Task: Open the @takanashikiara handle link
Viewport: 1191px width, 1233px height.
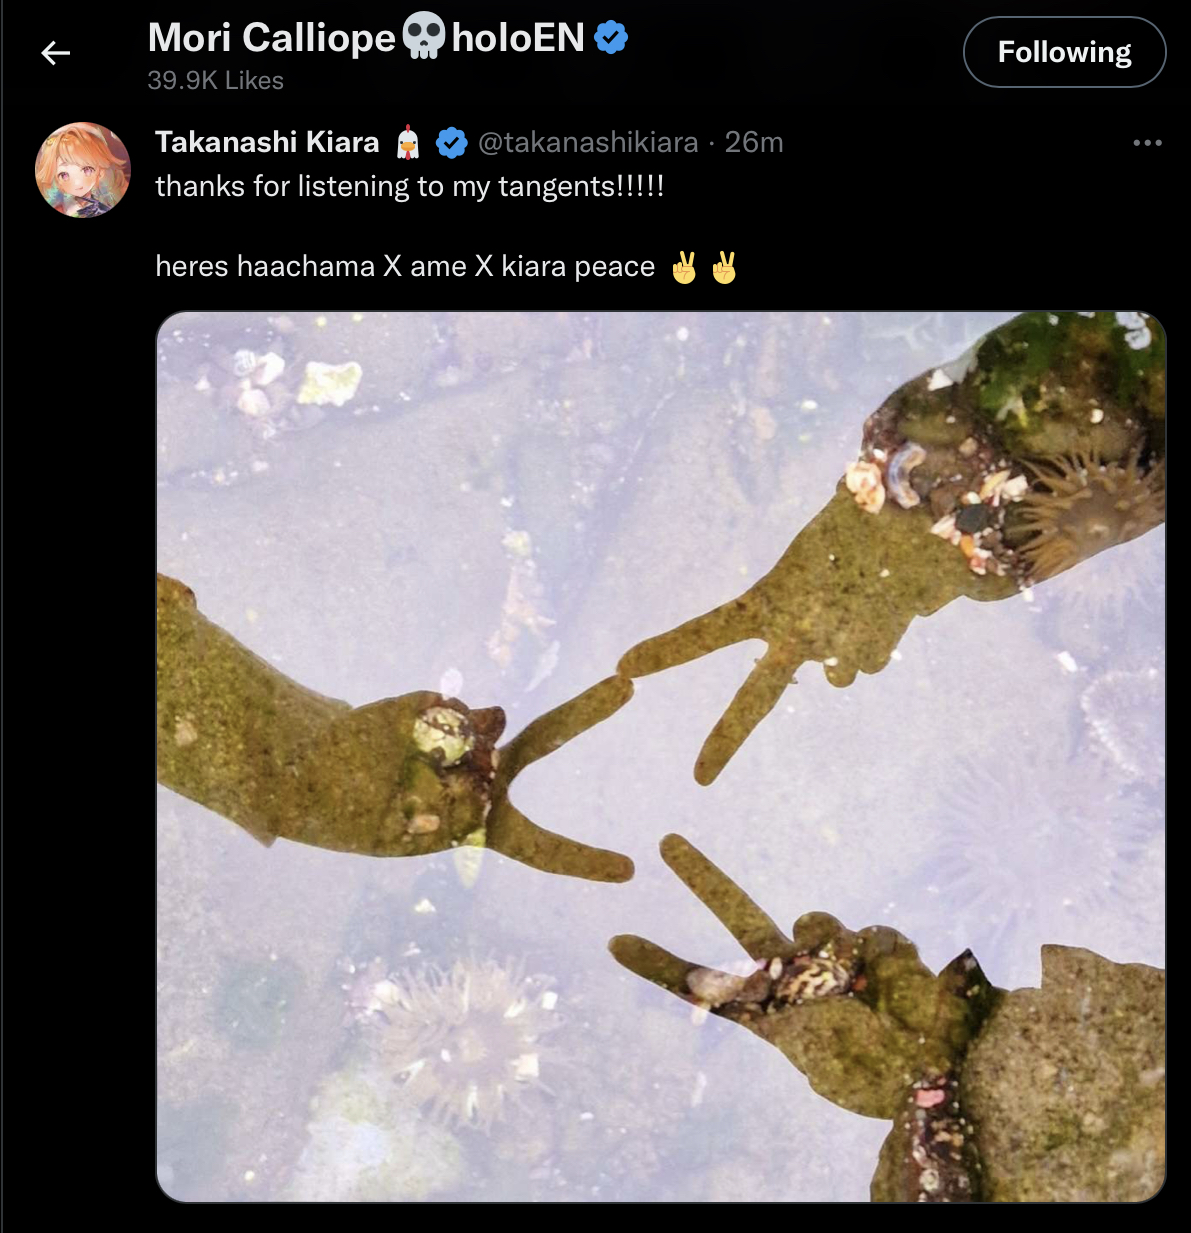Action: [x=588, y=143]
